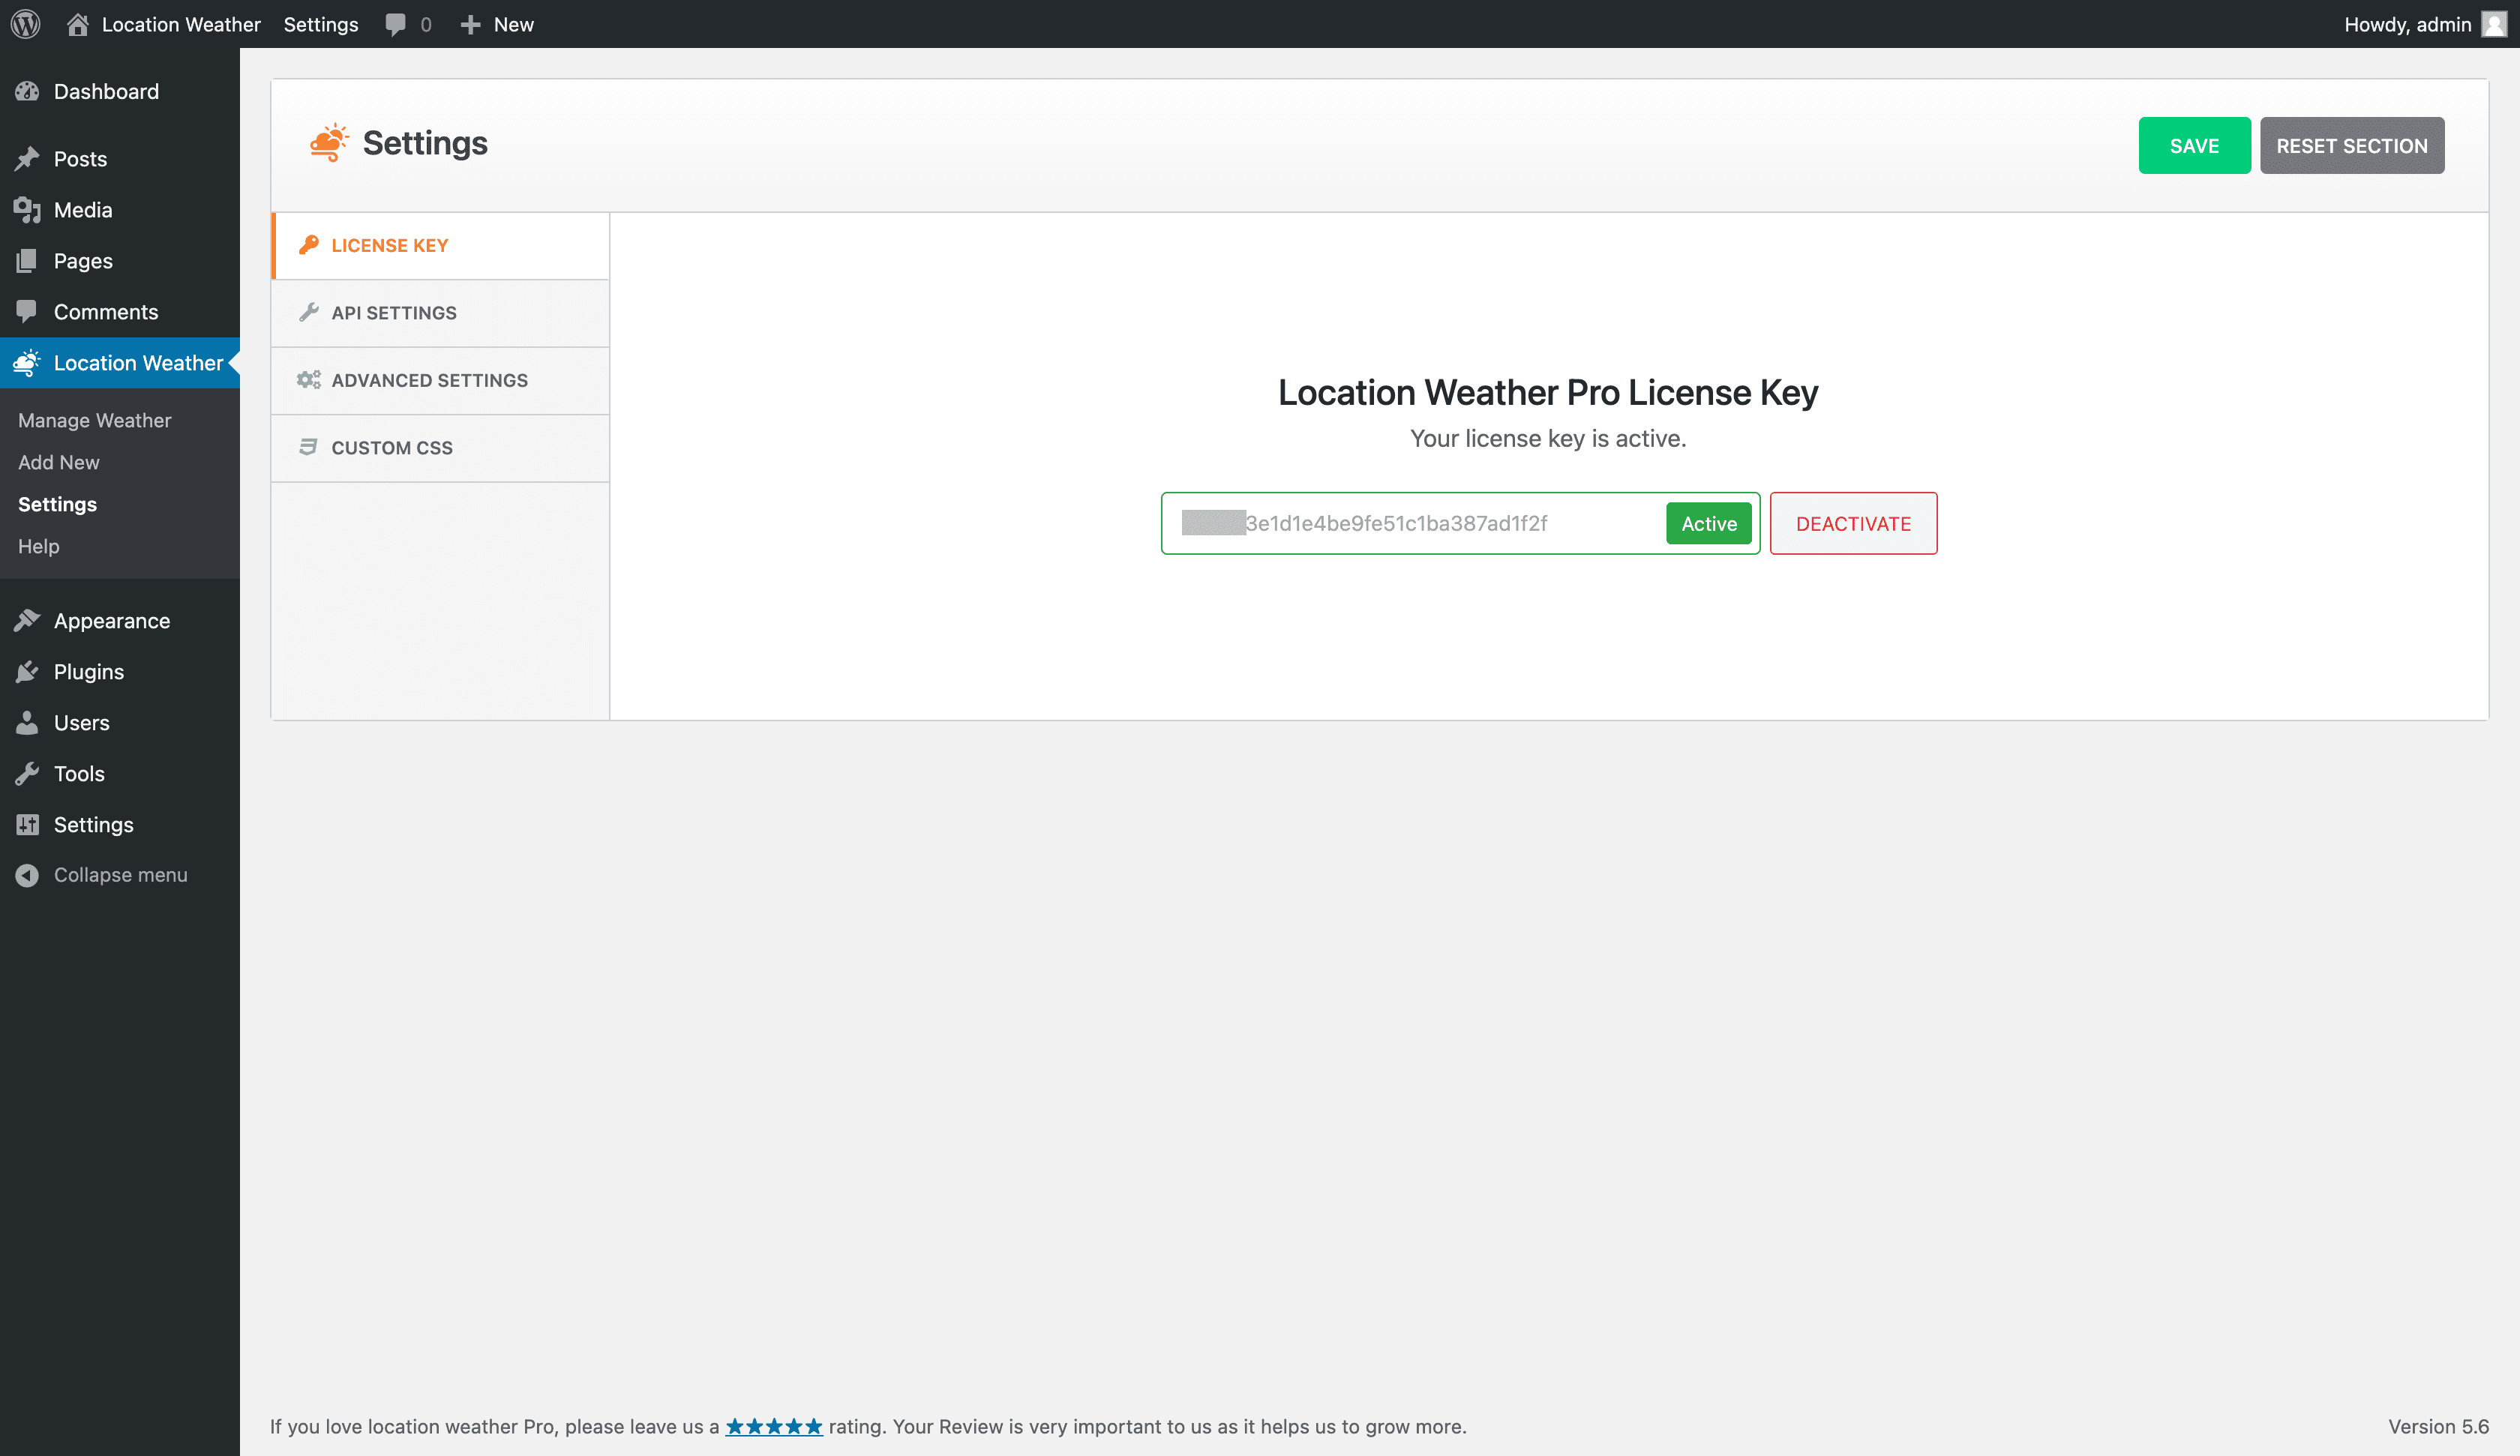
Task: Click the WordPress logo icon
Action: (25, 24)
